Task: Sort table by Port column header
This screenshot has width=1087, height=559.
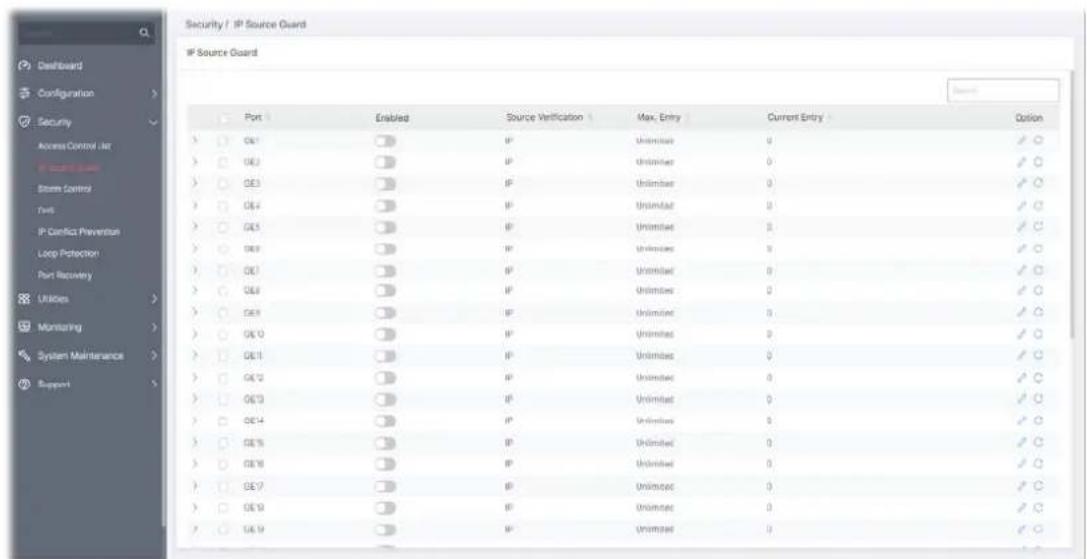Action: (x=256, y=118)
